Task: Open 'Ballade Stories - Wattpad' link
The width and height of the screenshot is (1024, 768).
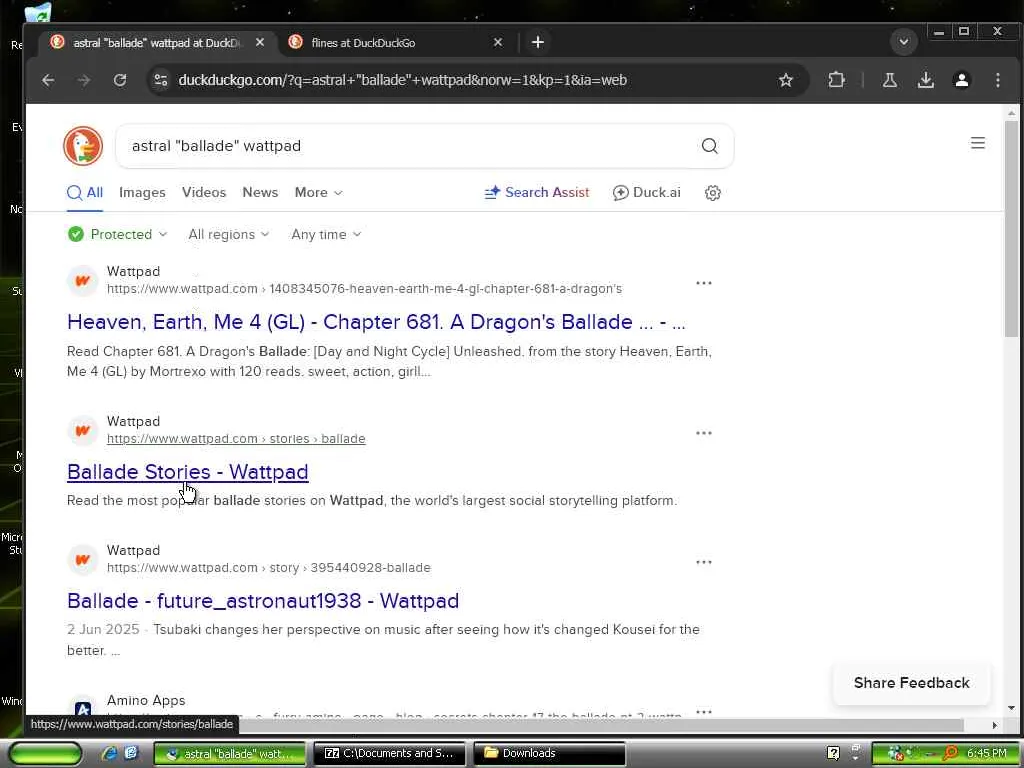Action: [187, 472]
